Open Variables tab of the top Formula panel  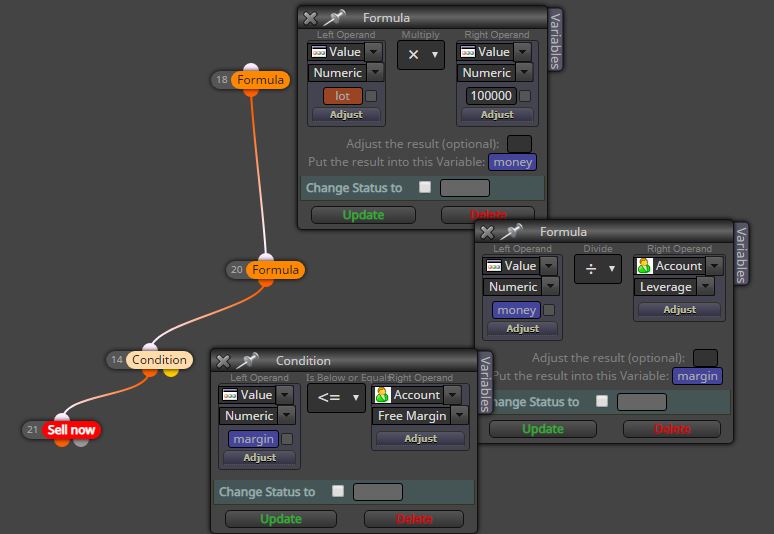555,40
